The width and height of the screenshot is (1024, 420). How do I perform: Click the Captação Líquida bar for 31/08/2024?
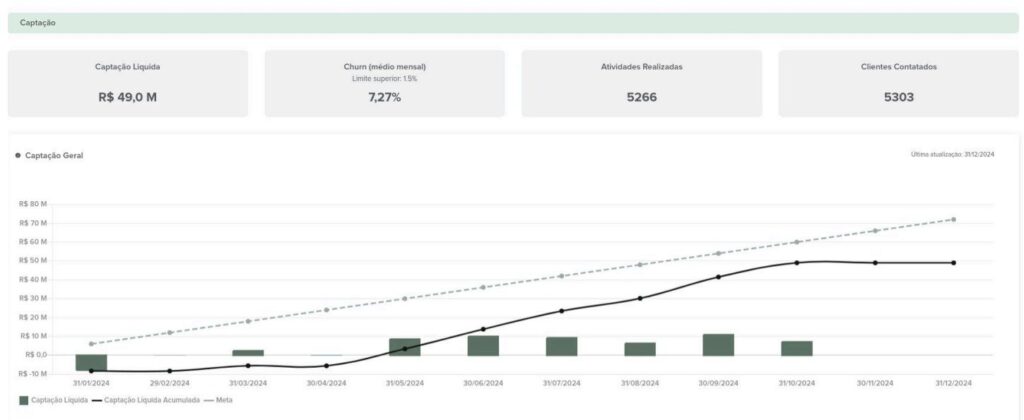(640, 349)
